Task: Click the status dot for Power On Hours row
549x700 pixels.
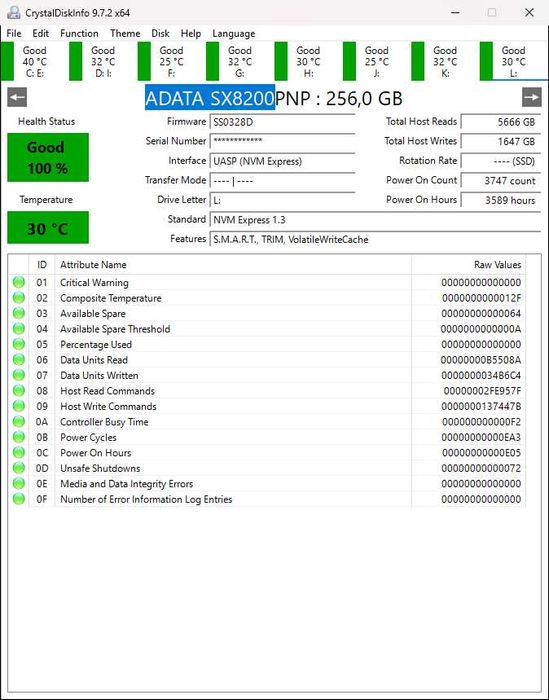Action: (19, 453)
